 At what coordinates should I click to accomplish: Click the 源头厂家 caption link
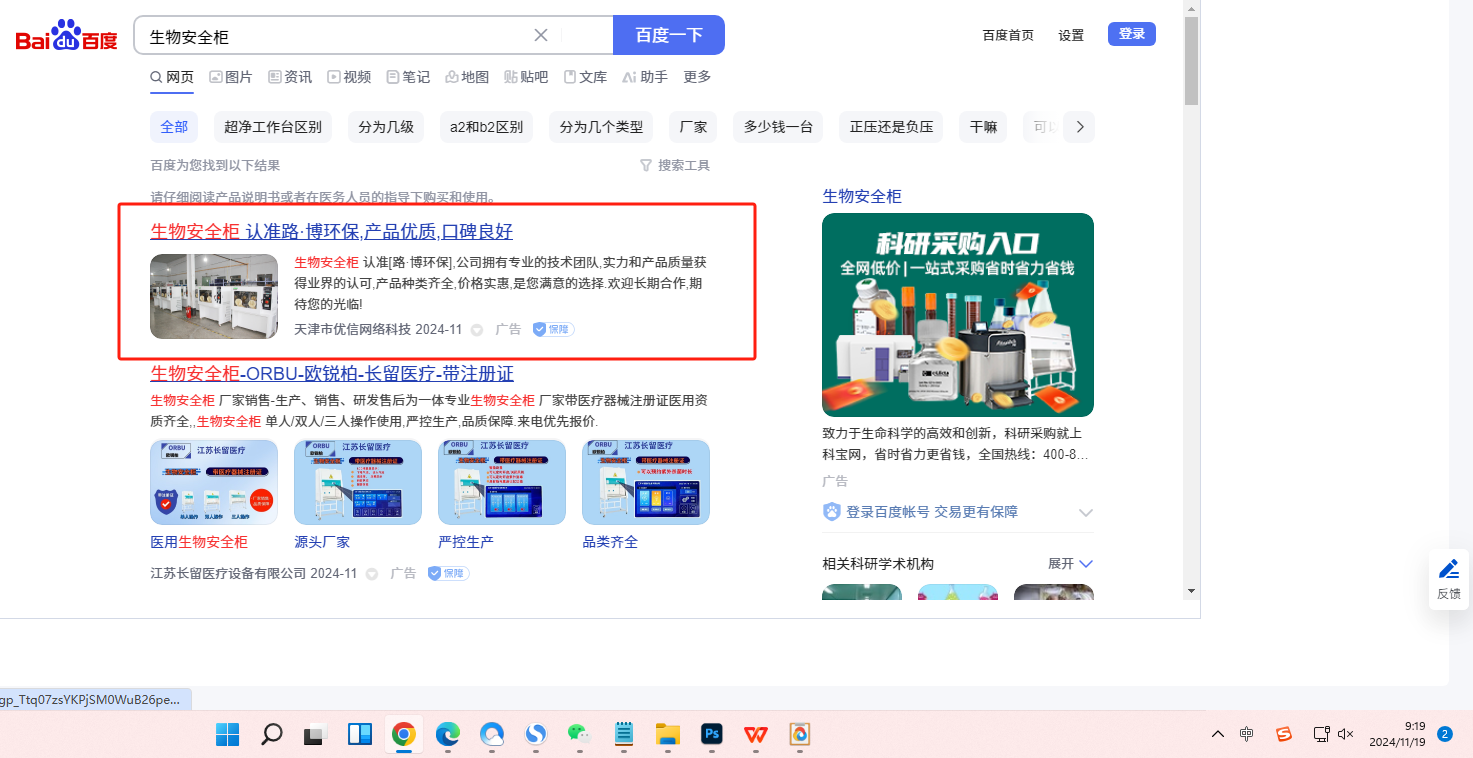tap(322, 542)
